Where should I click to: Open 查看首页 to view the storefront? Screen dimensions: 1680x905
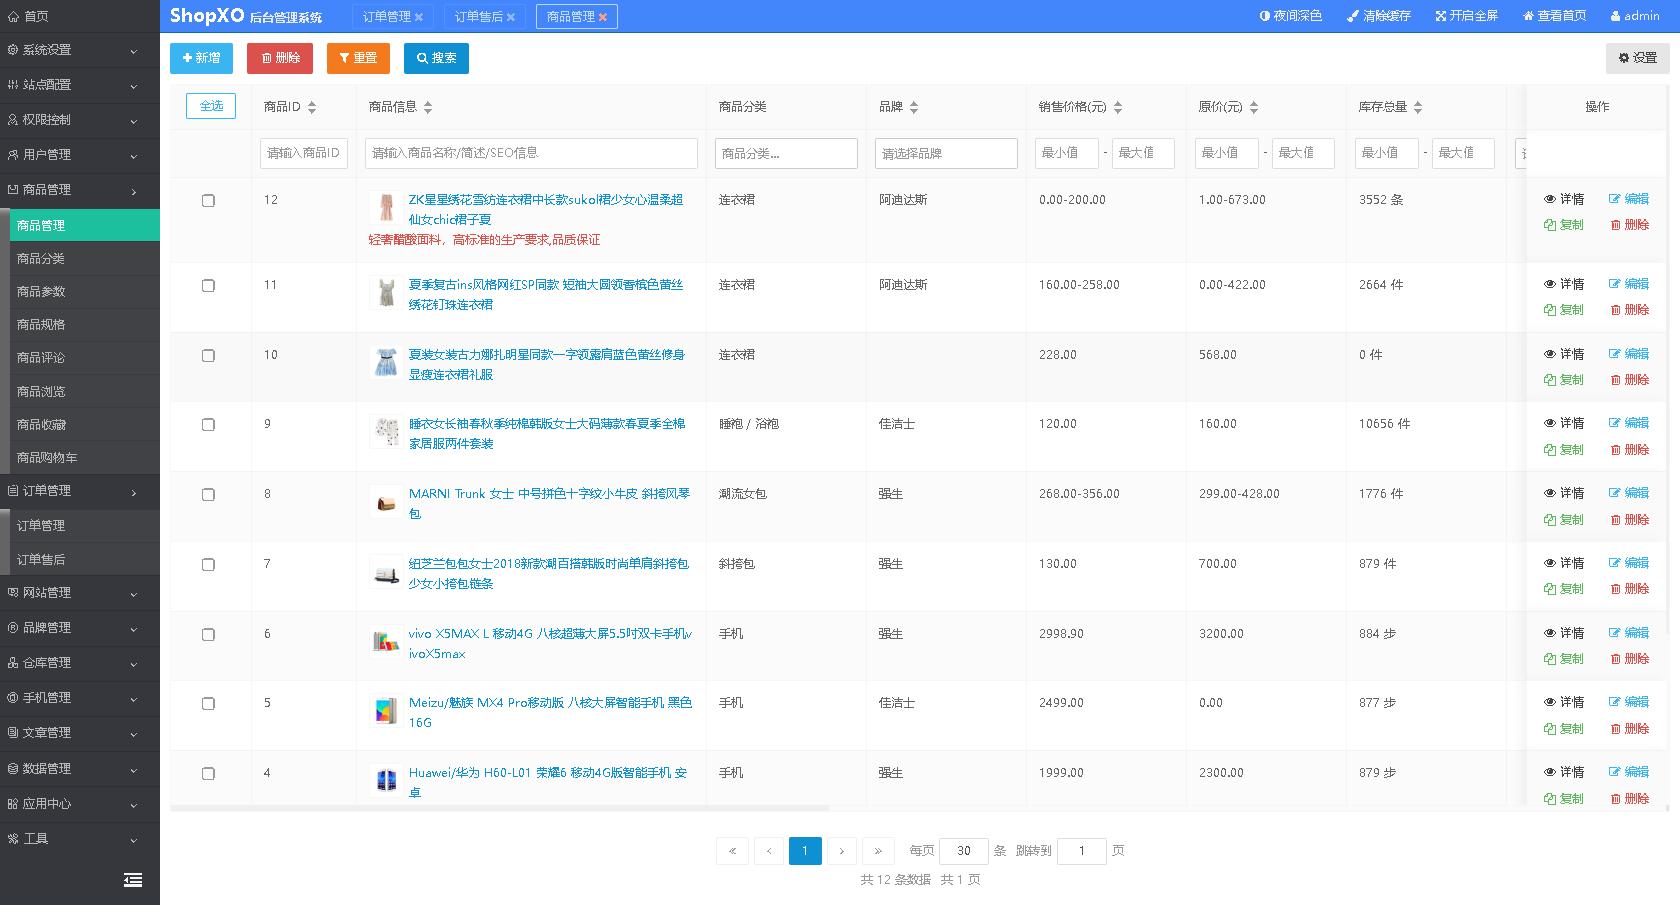click(1551, 15)
